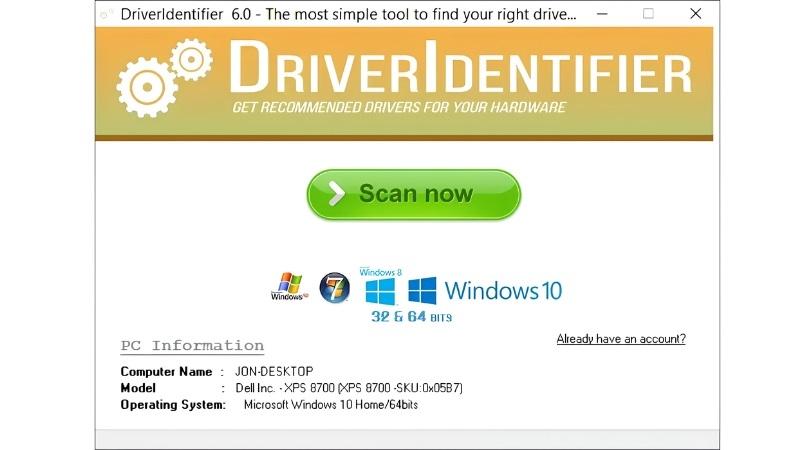Viewport: 800px width, 450px height.
Task: Click the DriverIdentifier banner title
Action: point(460,67)
